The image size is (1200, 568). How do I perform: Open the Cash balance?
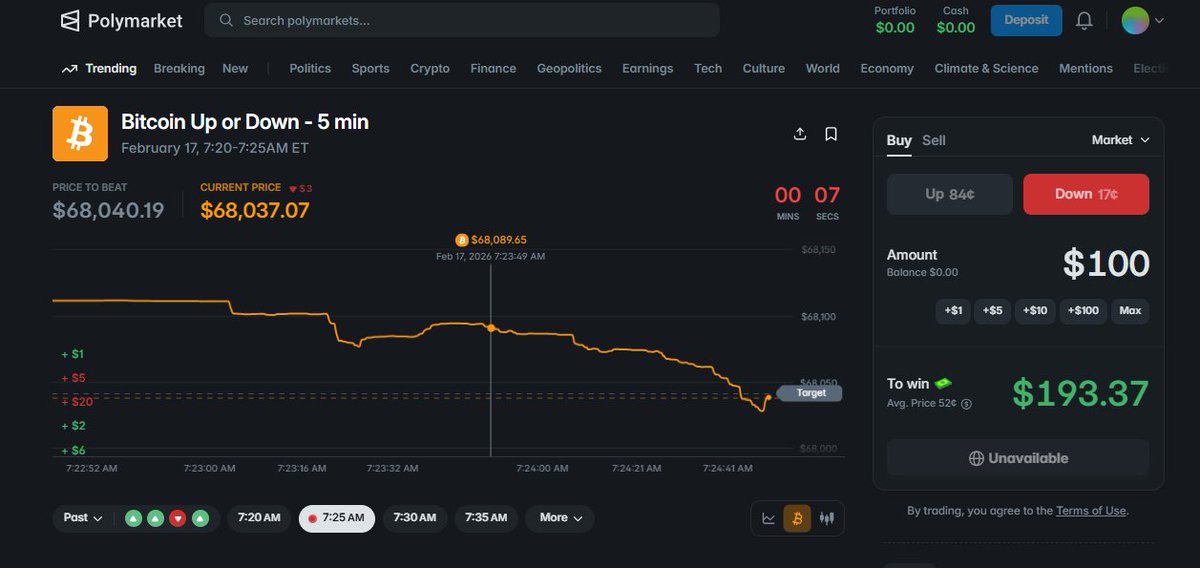[x=956, y=20]
